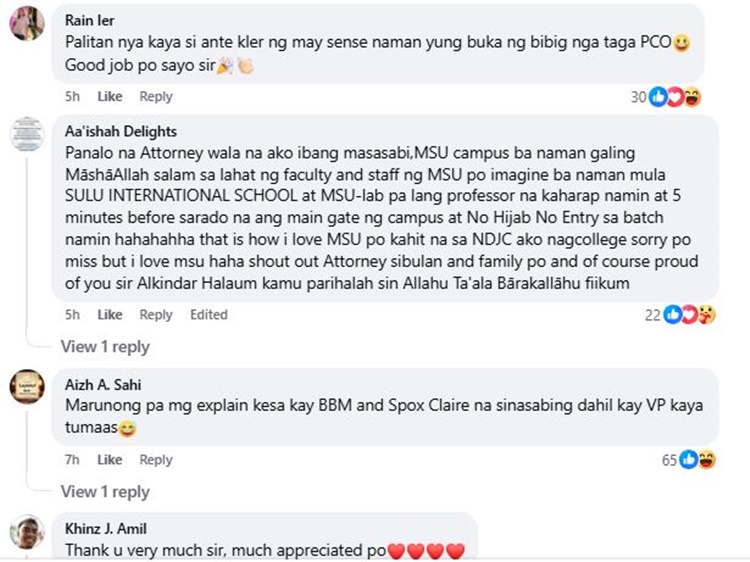The height and width of the screenshot is (562, 750).
Task: Reply to Aizh A. Sahi's comment
Action: point(155,460)
